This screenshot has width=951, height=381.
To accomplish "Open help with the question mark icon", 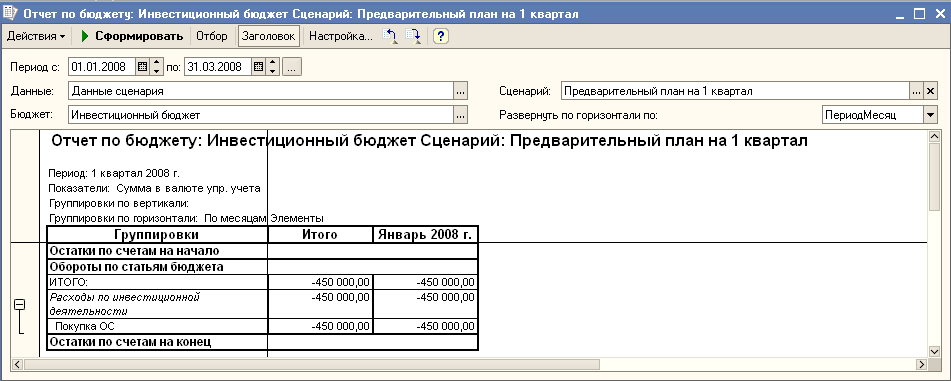I will tap(441, 36).
